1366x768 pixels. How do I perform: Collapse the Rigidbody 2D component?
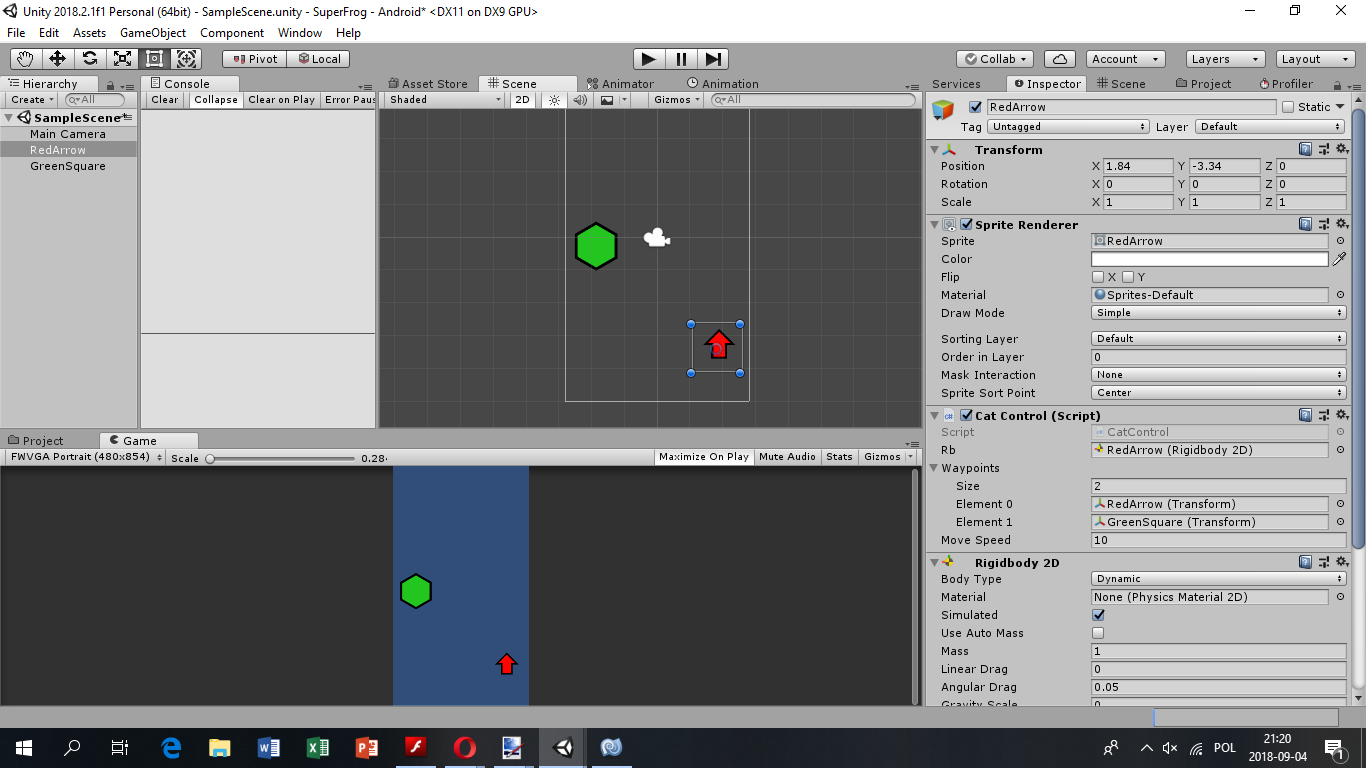coord(934,562)
